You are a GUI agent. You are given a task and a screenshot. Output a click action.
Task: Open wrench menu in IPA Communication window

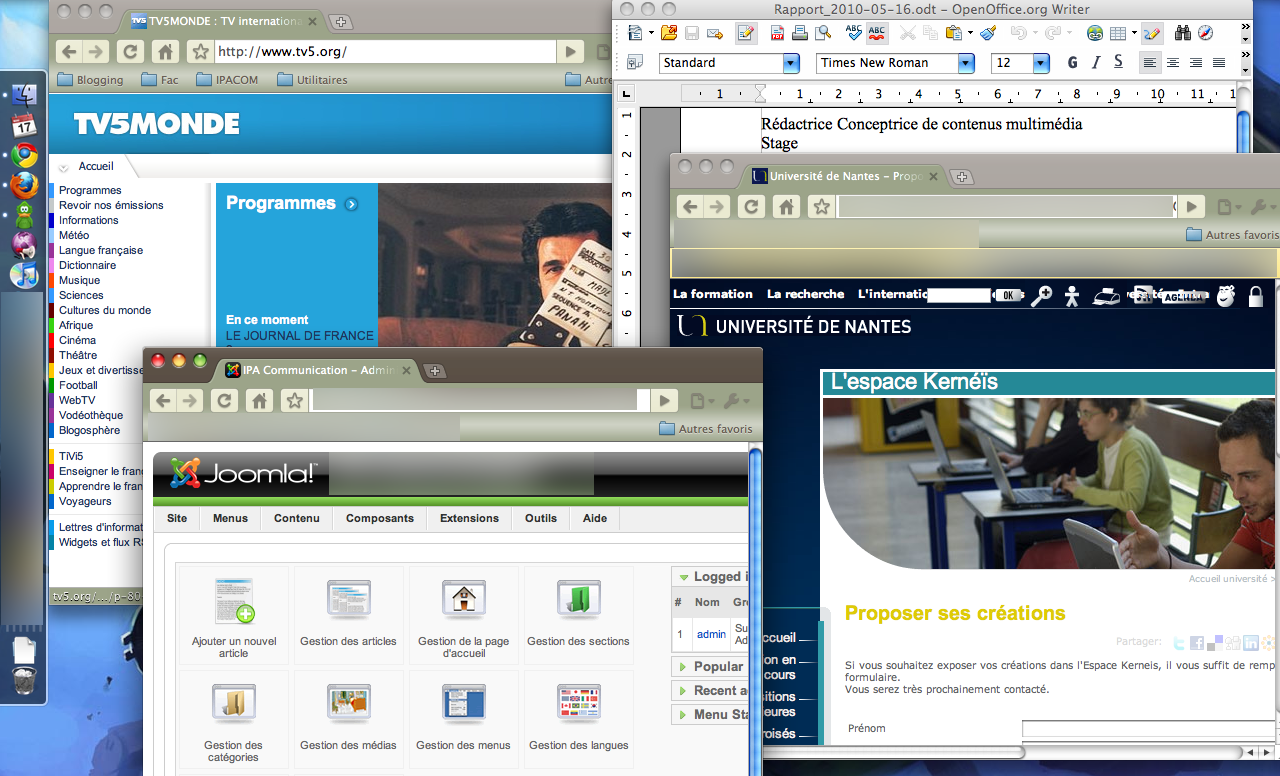point(734,401)
